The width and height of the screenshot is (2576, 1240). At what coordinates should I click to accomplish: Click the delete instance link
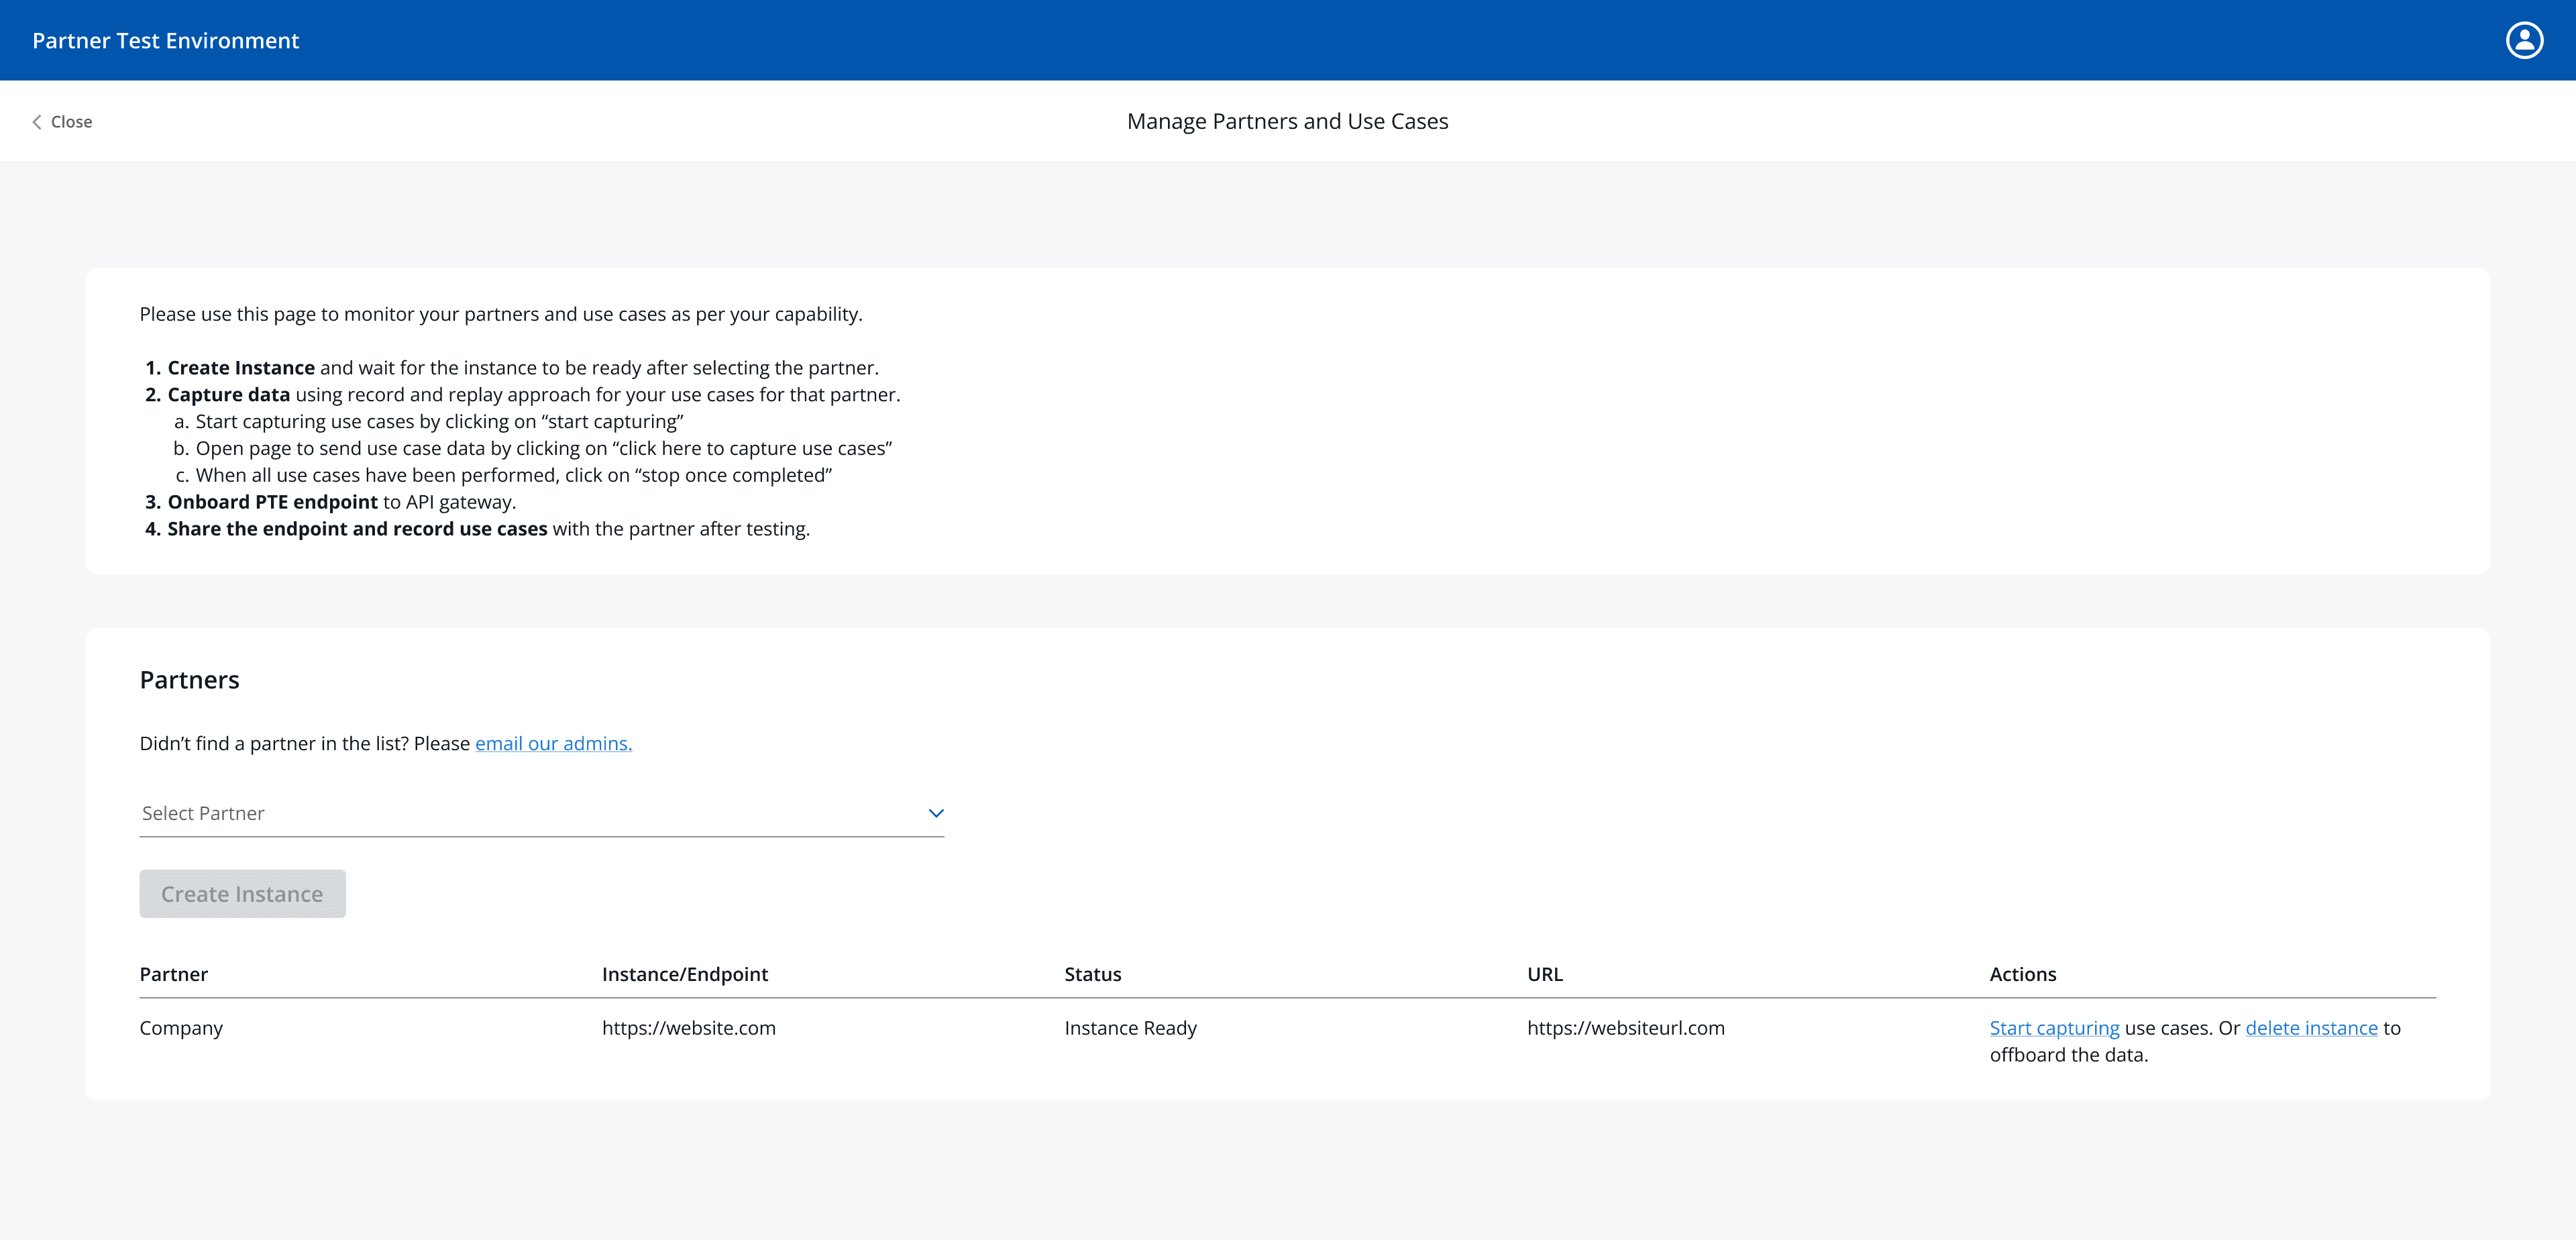tap(2311, 1028)
